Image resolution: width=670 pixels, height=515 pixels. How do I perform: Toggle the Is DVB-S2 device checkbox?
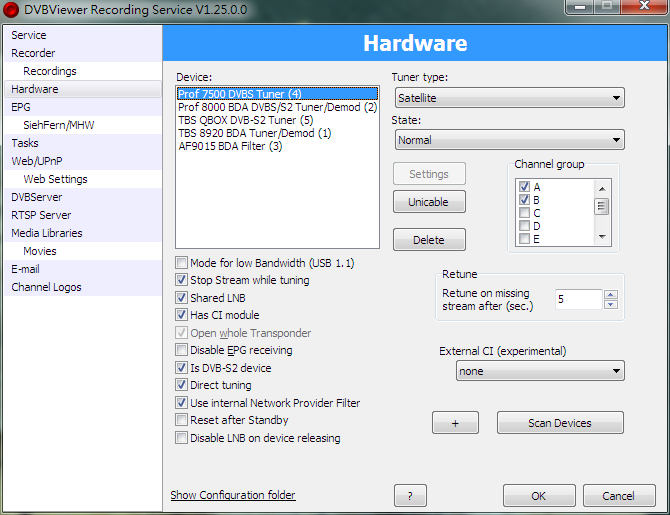tap(181, 368)
